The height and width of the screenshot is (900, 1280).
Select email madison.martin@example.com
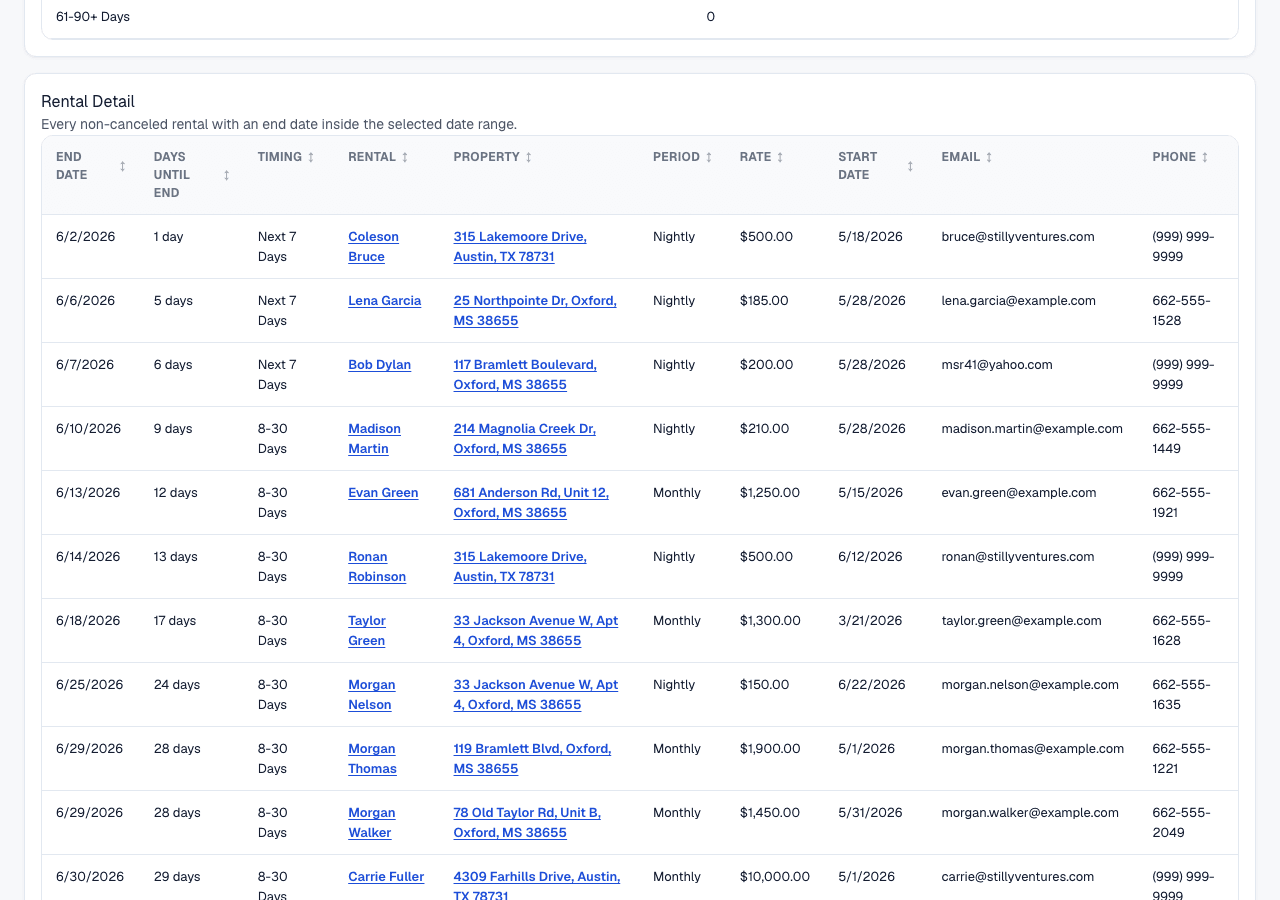[x=1032, y=429]
